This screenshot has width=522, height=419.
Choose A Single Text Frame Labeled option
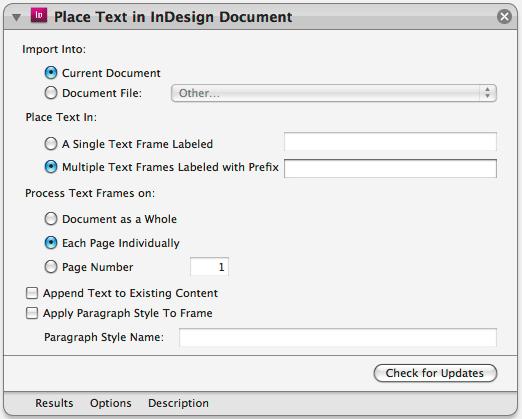click(x=51, y=144)
